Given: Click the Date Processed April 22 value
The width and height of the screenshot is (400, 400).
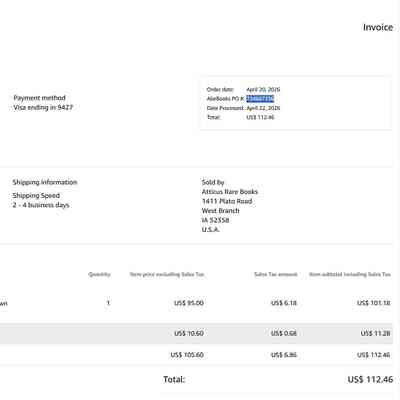Looking at the screenshot, I should 263,108.
